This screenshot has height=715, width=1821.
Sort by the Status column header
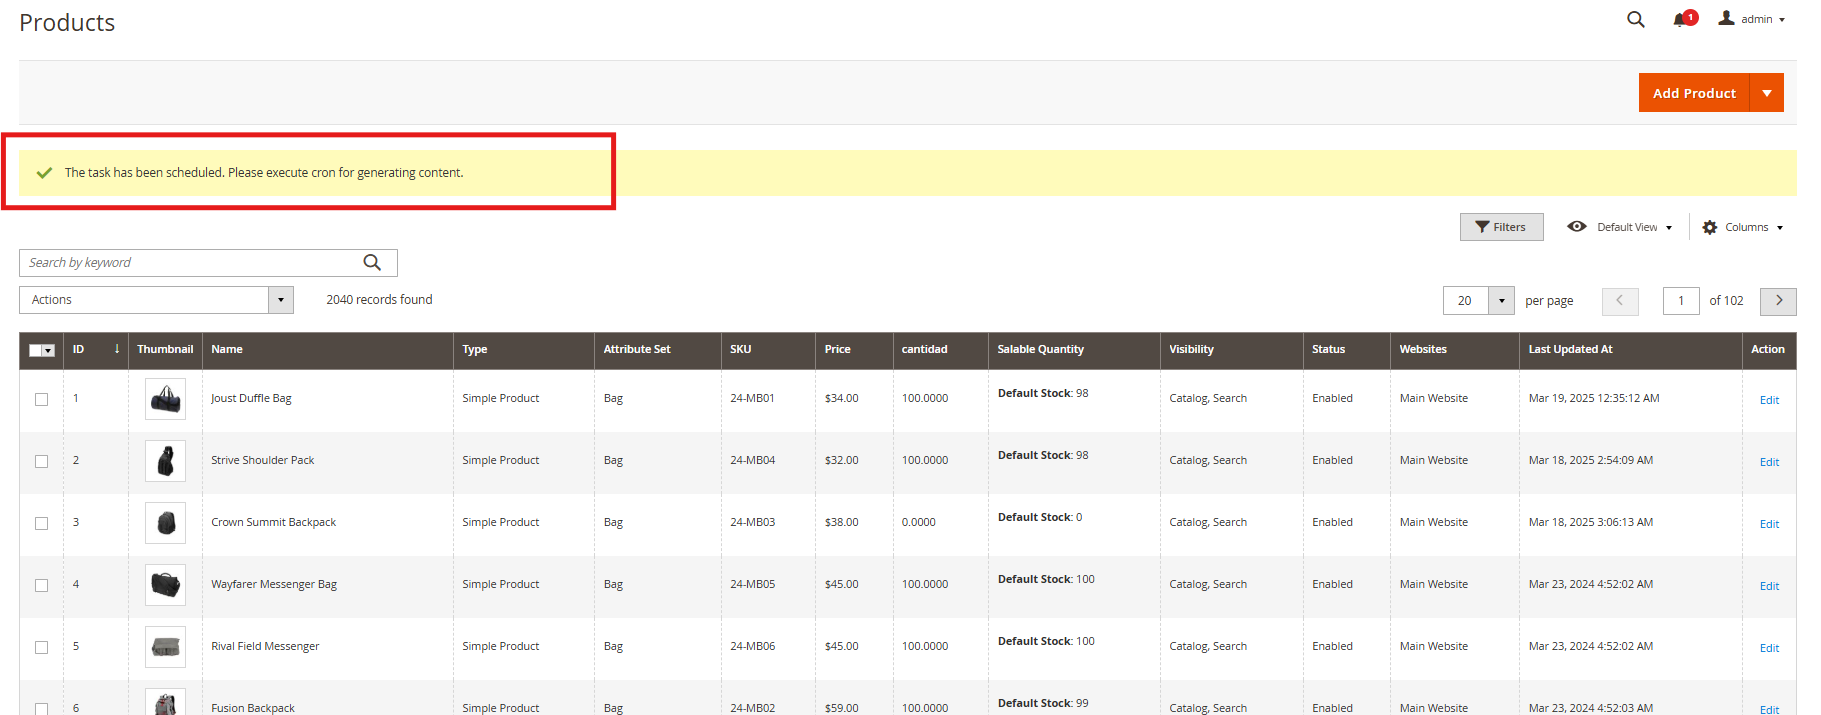1346,349
